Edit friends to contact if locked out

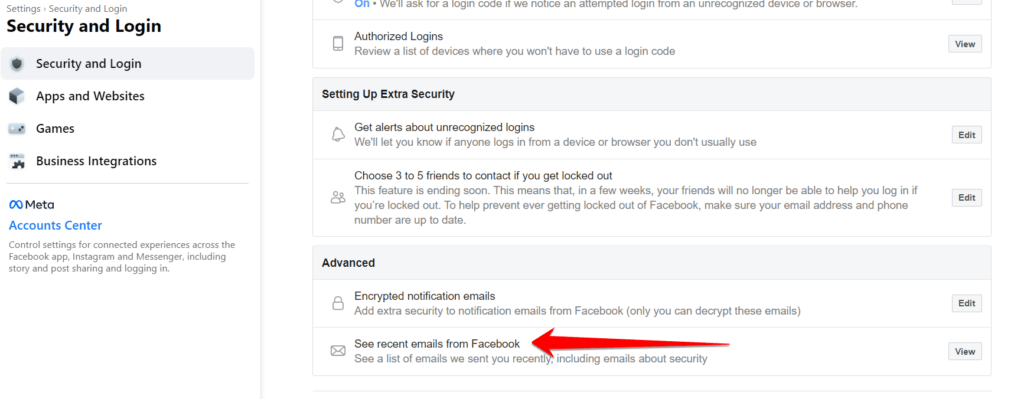coord(967,198)
